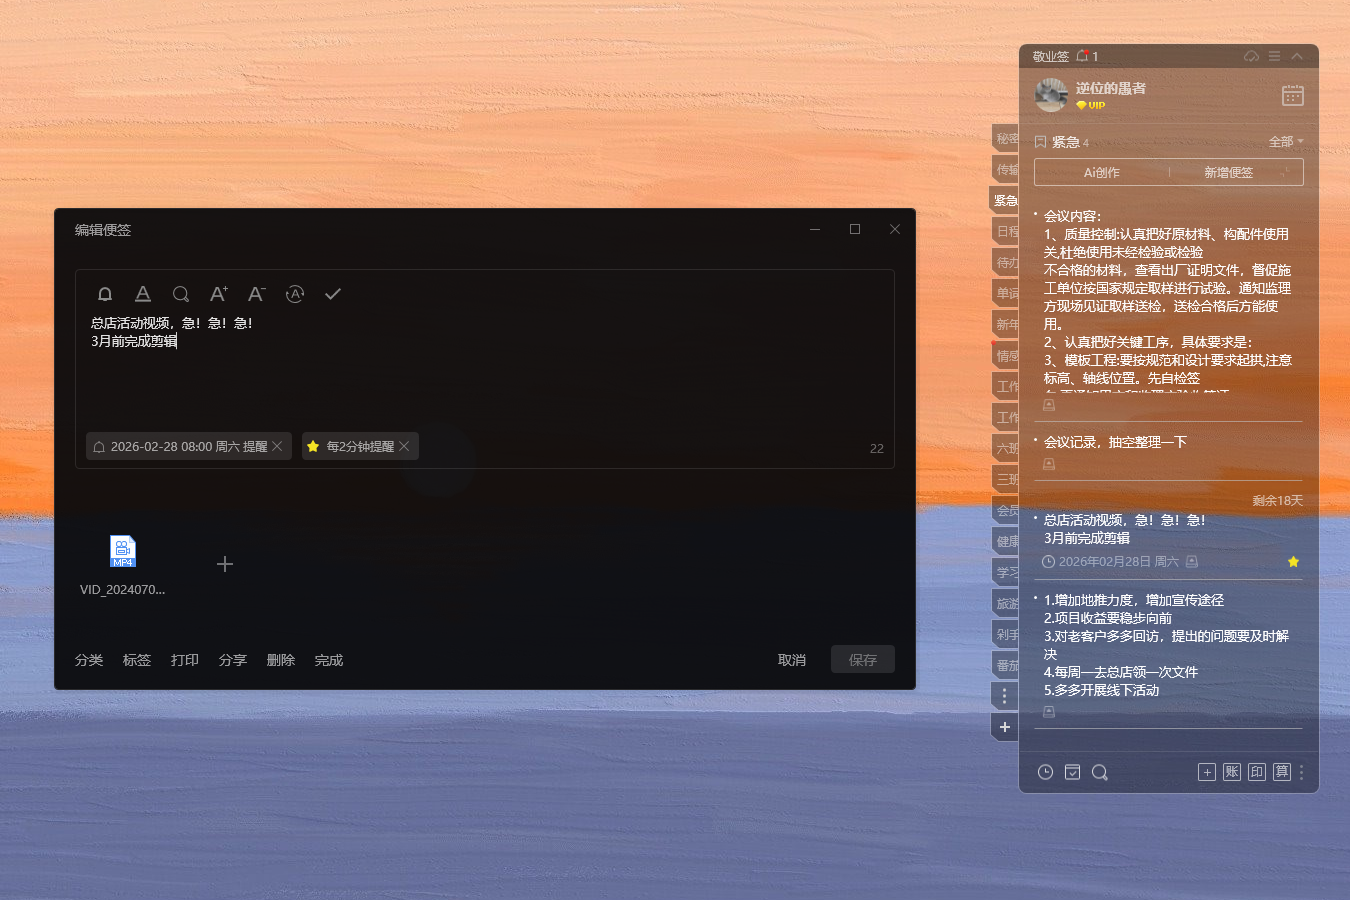Click the decrease font size A- icon

click(256, 294)
